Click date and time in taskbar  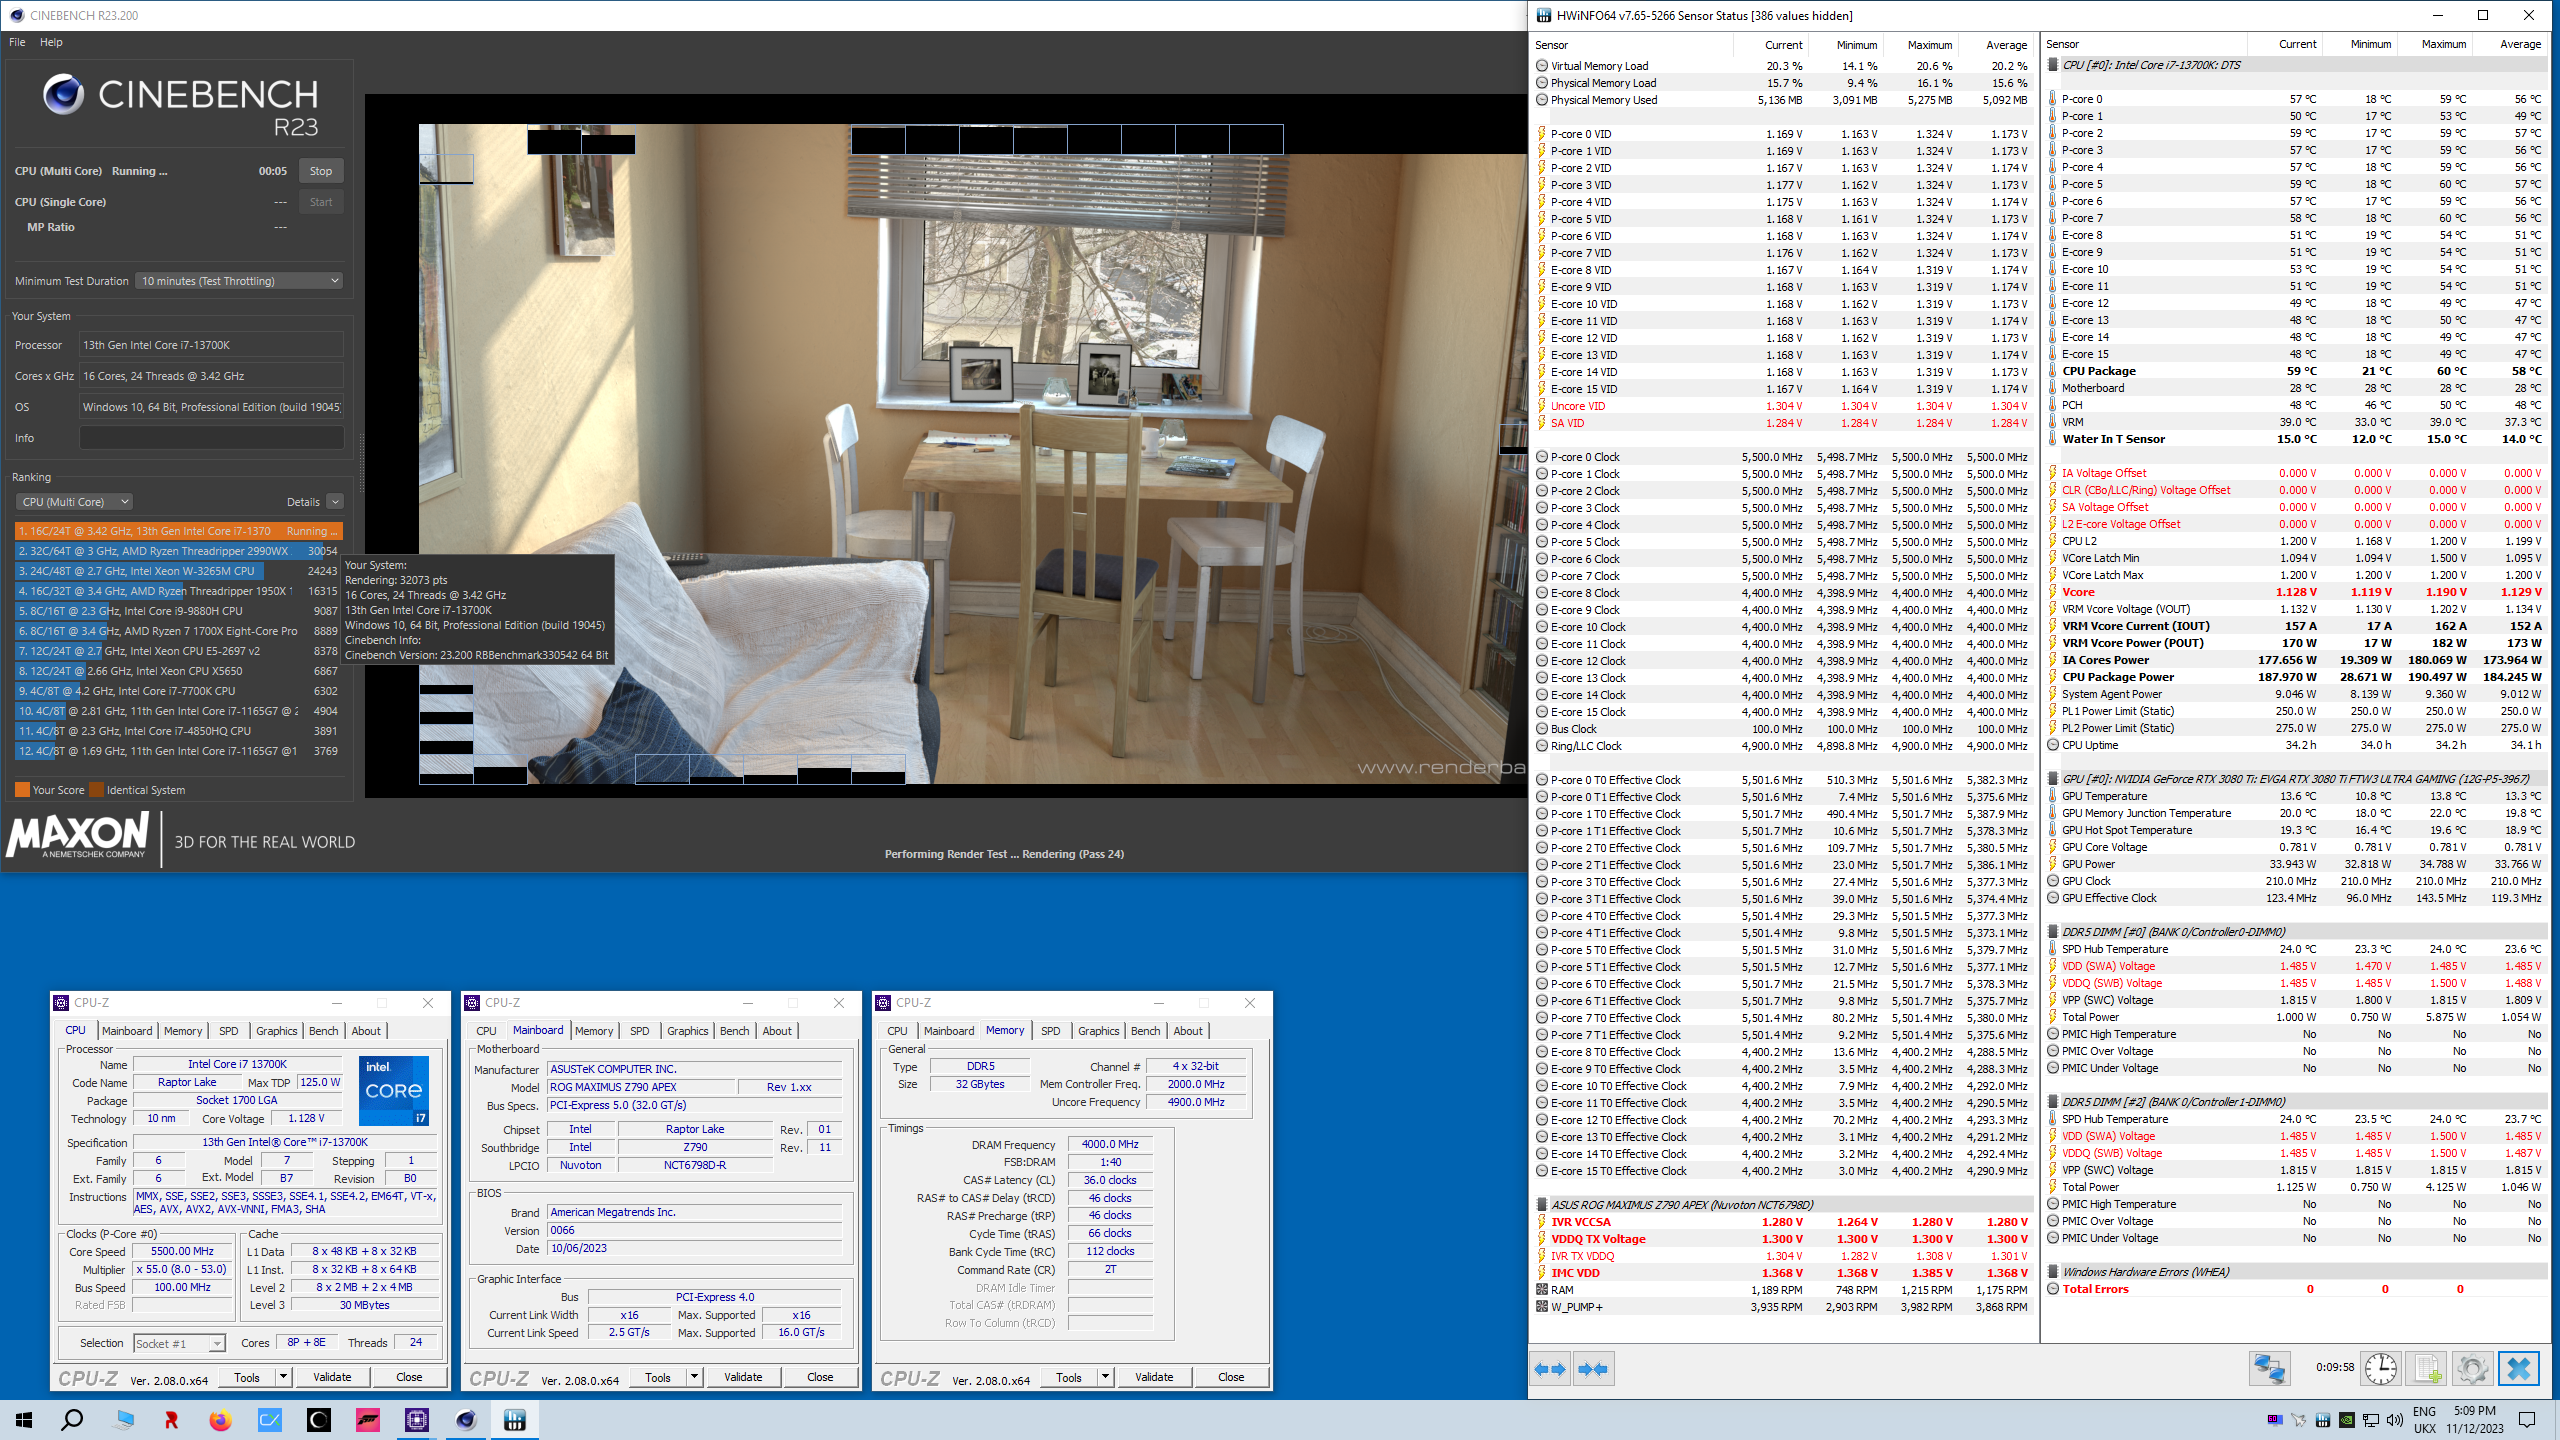(2474, 1420)
